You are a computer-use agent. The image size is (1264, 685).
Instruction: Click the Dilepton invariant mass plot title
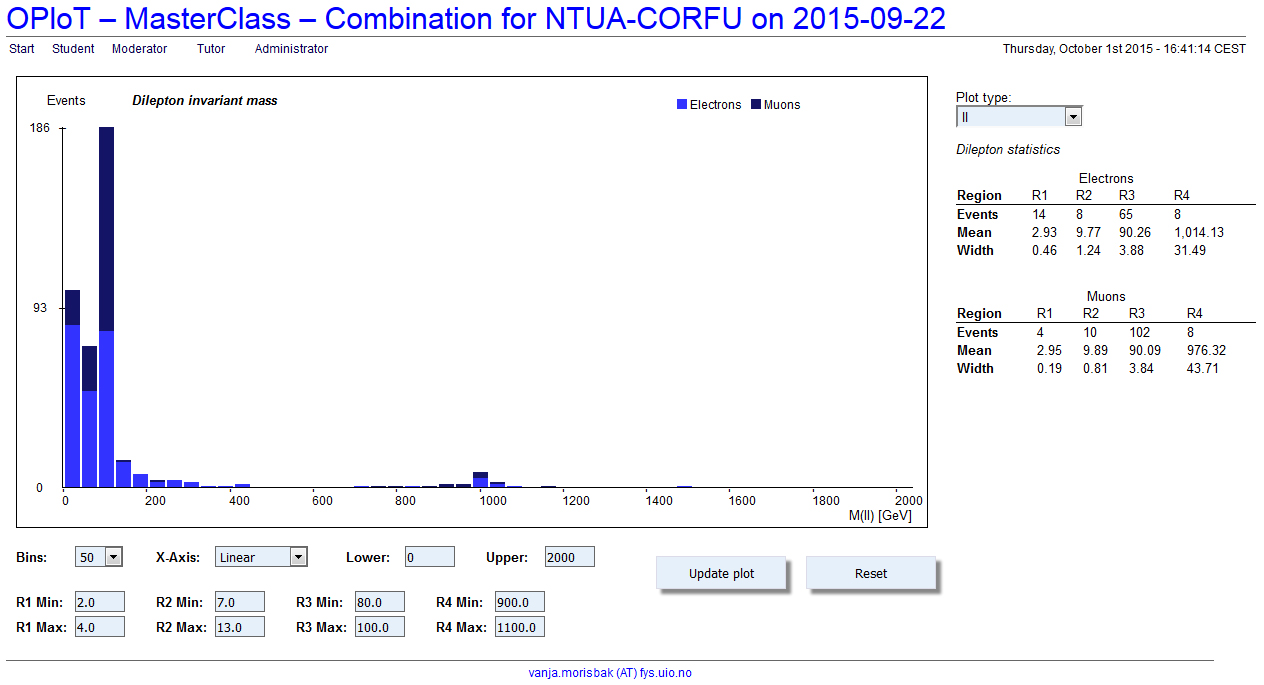coord(205,101)
